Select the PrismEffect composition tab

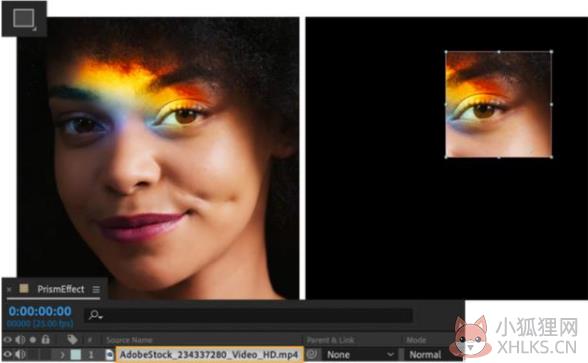tap(60, 289)
